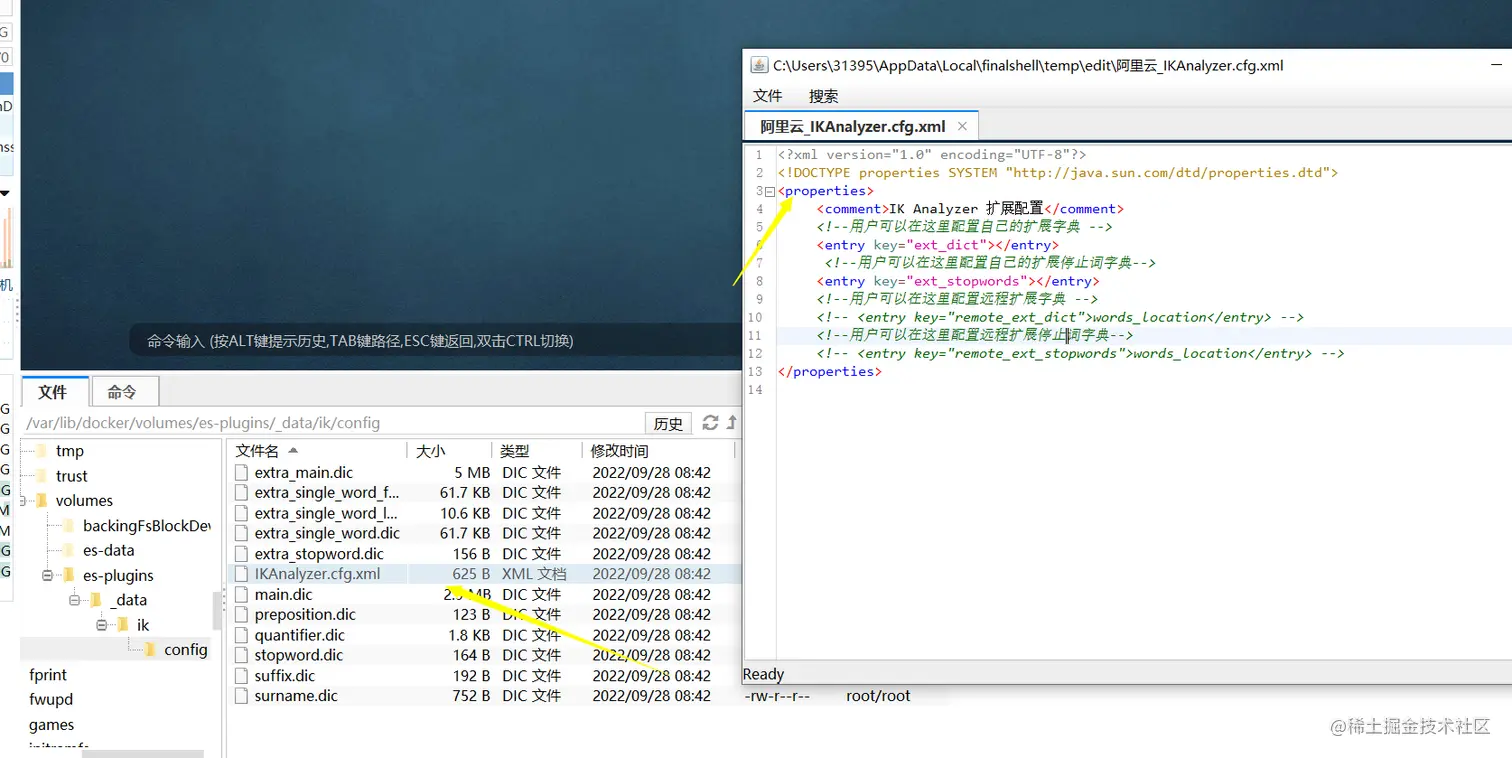This screenshot has height=758, width=1512.
Task: Click root/root owner text of surname.dic
Action: (878, 695)
